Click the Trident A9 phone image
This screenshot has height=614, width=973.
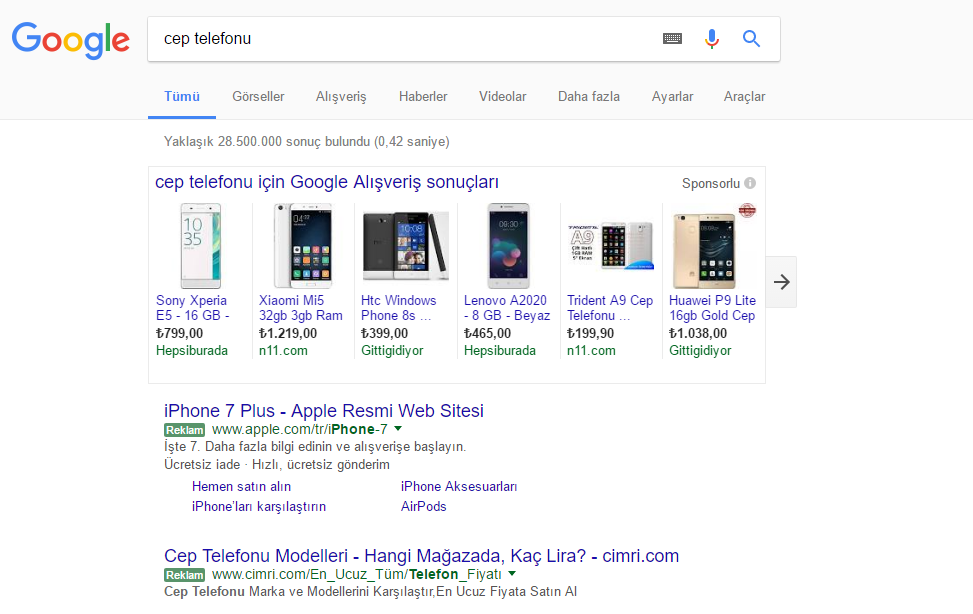click(611, 246)
